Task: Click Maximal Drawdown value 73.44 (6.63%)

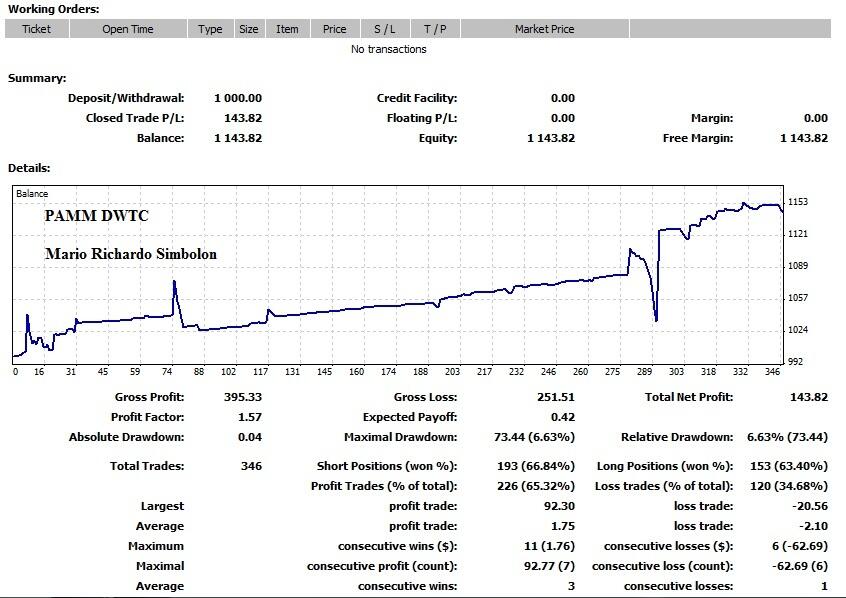Action: click(x=534, y=437)
